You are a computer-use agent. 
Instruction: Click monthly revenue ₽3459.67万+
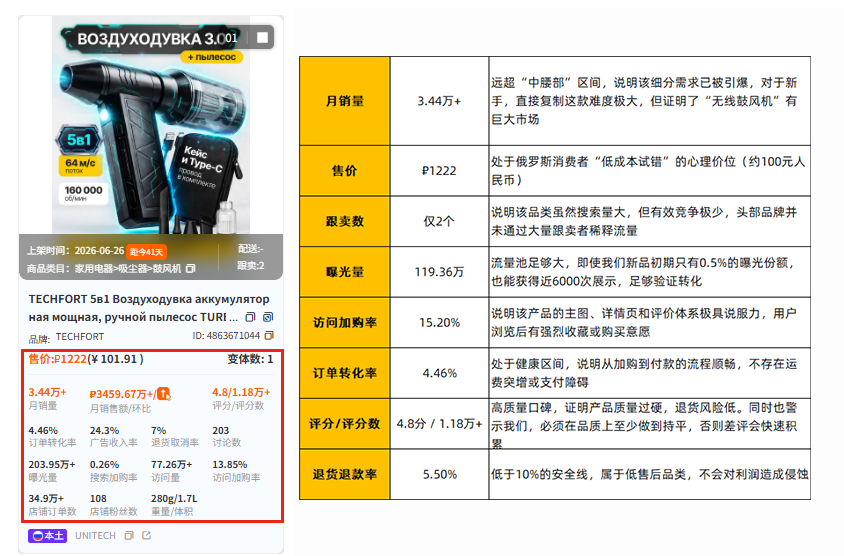pos(122,394)
